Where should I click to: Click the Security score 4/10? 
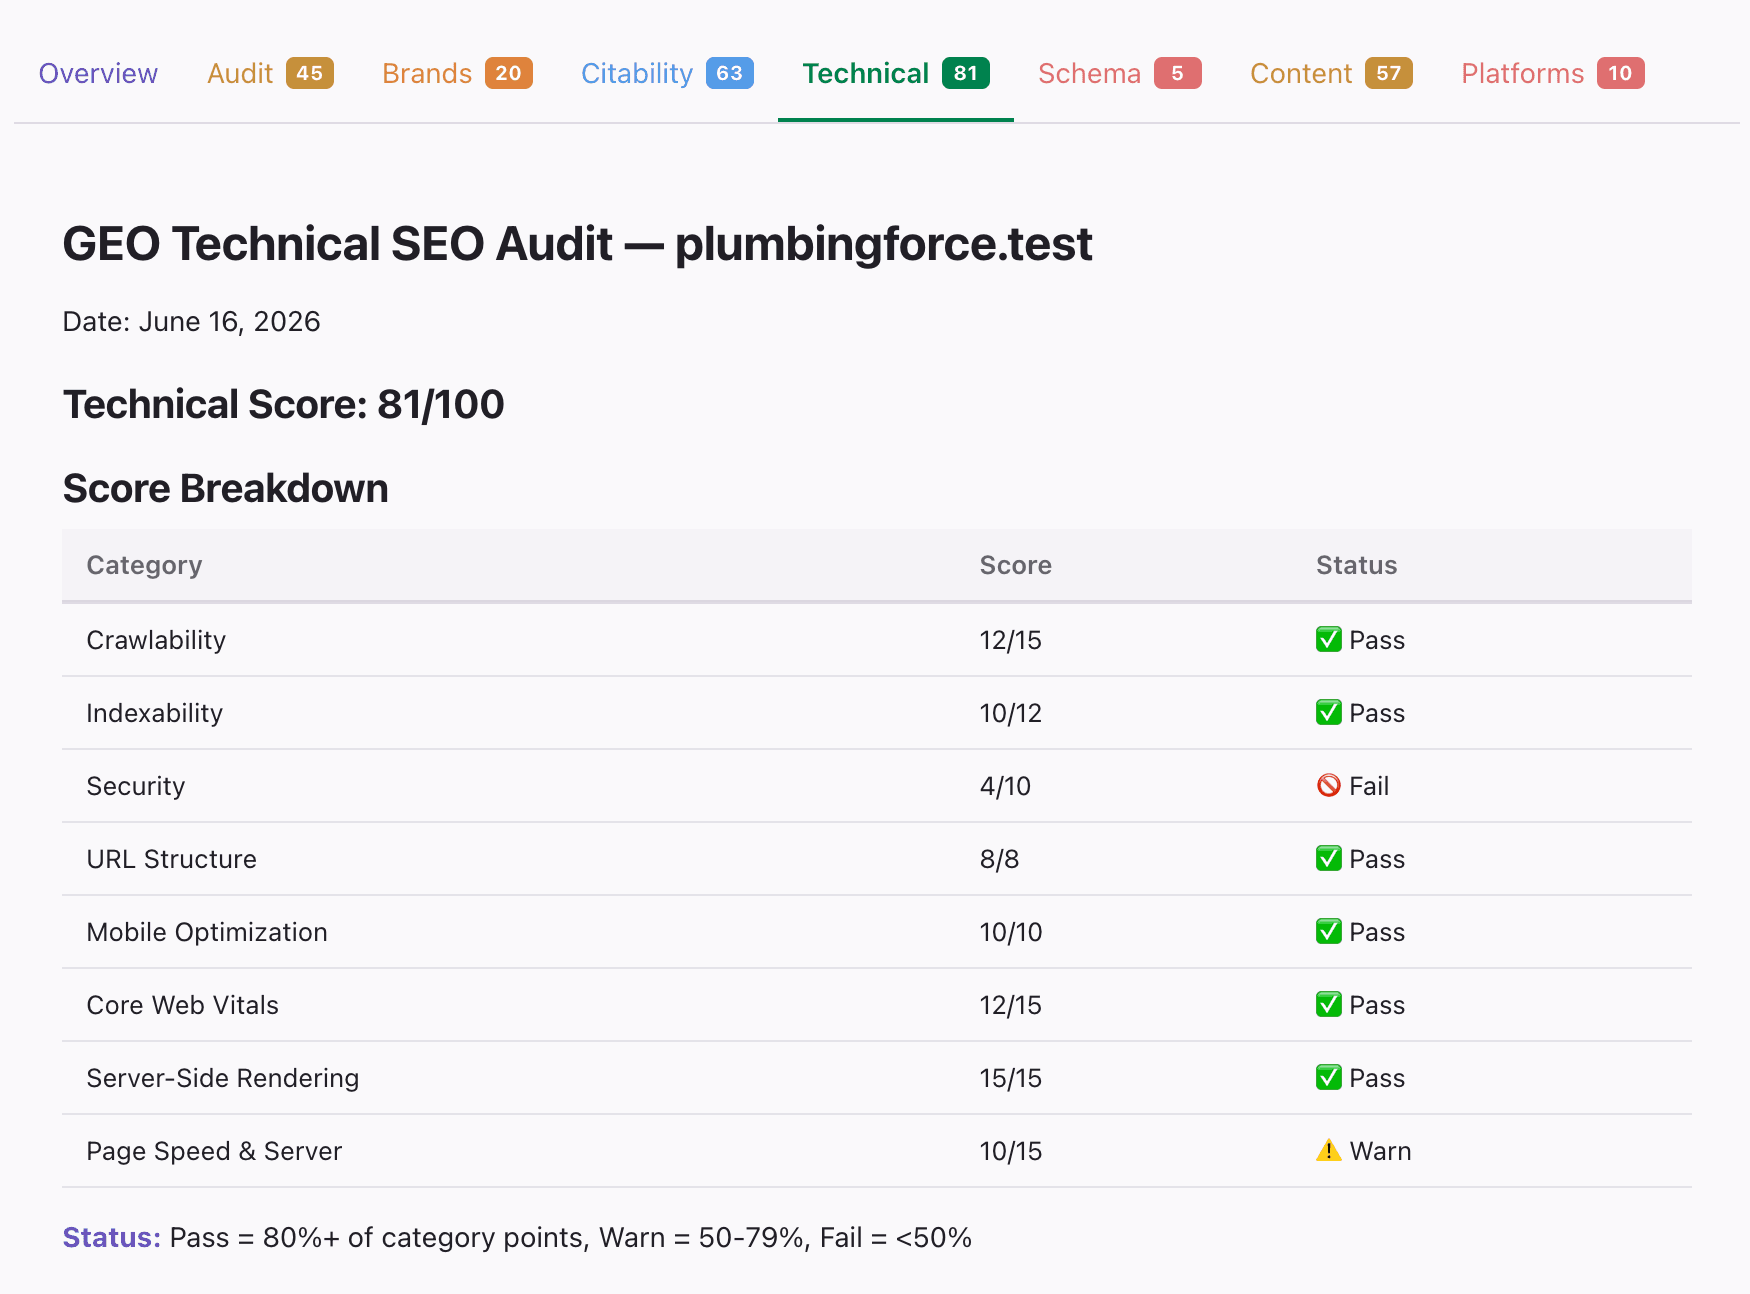click(1005, 786)
